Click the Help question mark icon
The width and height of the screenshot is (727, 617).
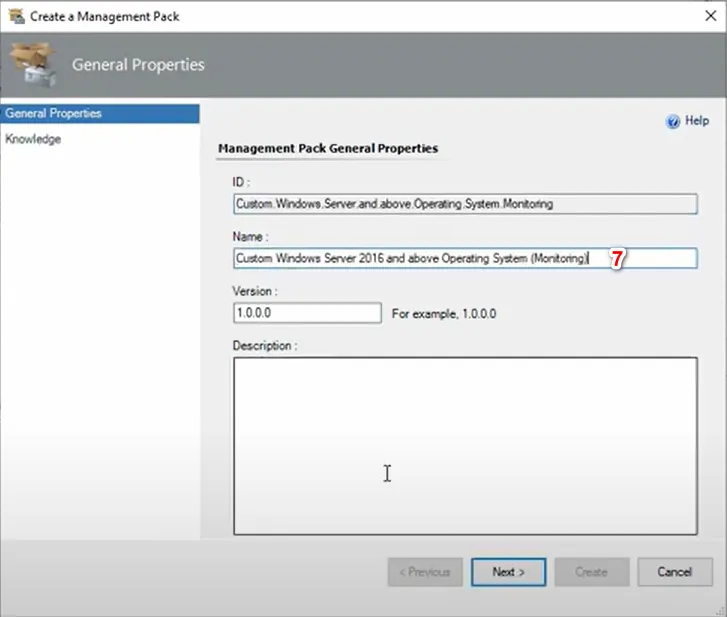[672, 121]
